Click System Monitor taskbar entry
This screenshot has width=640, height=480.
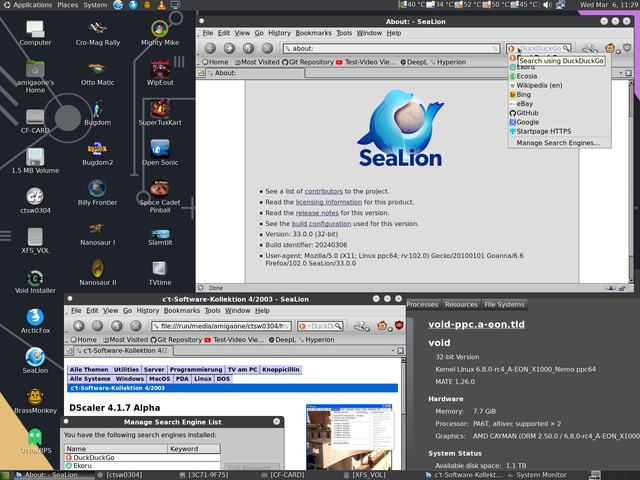click(x=537, y=475)
